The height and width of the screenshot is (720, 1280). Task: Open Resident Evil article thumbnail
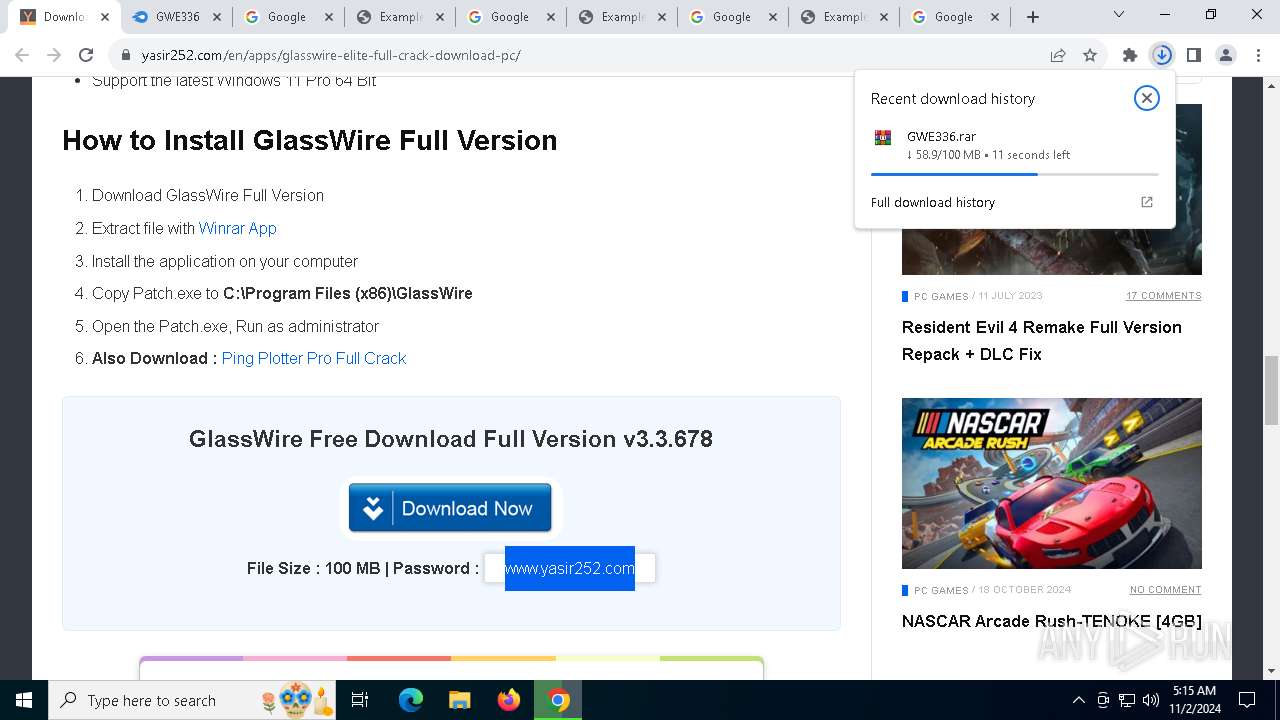pos(1052,250)
